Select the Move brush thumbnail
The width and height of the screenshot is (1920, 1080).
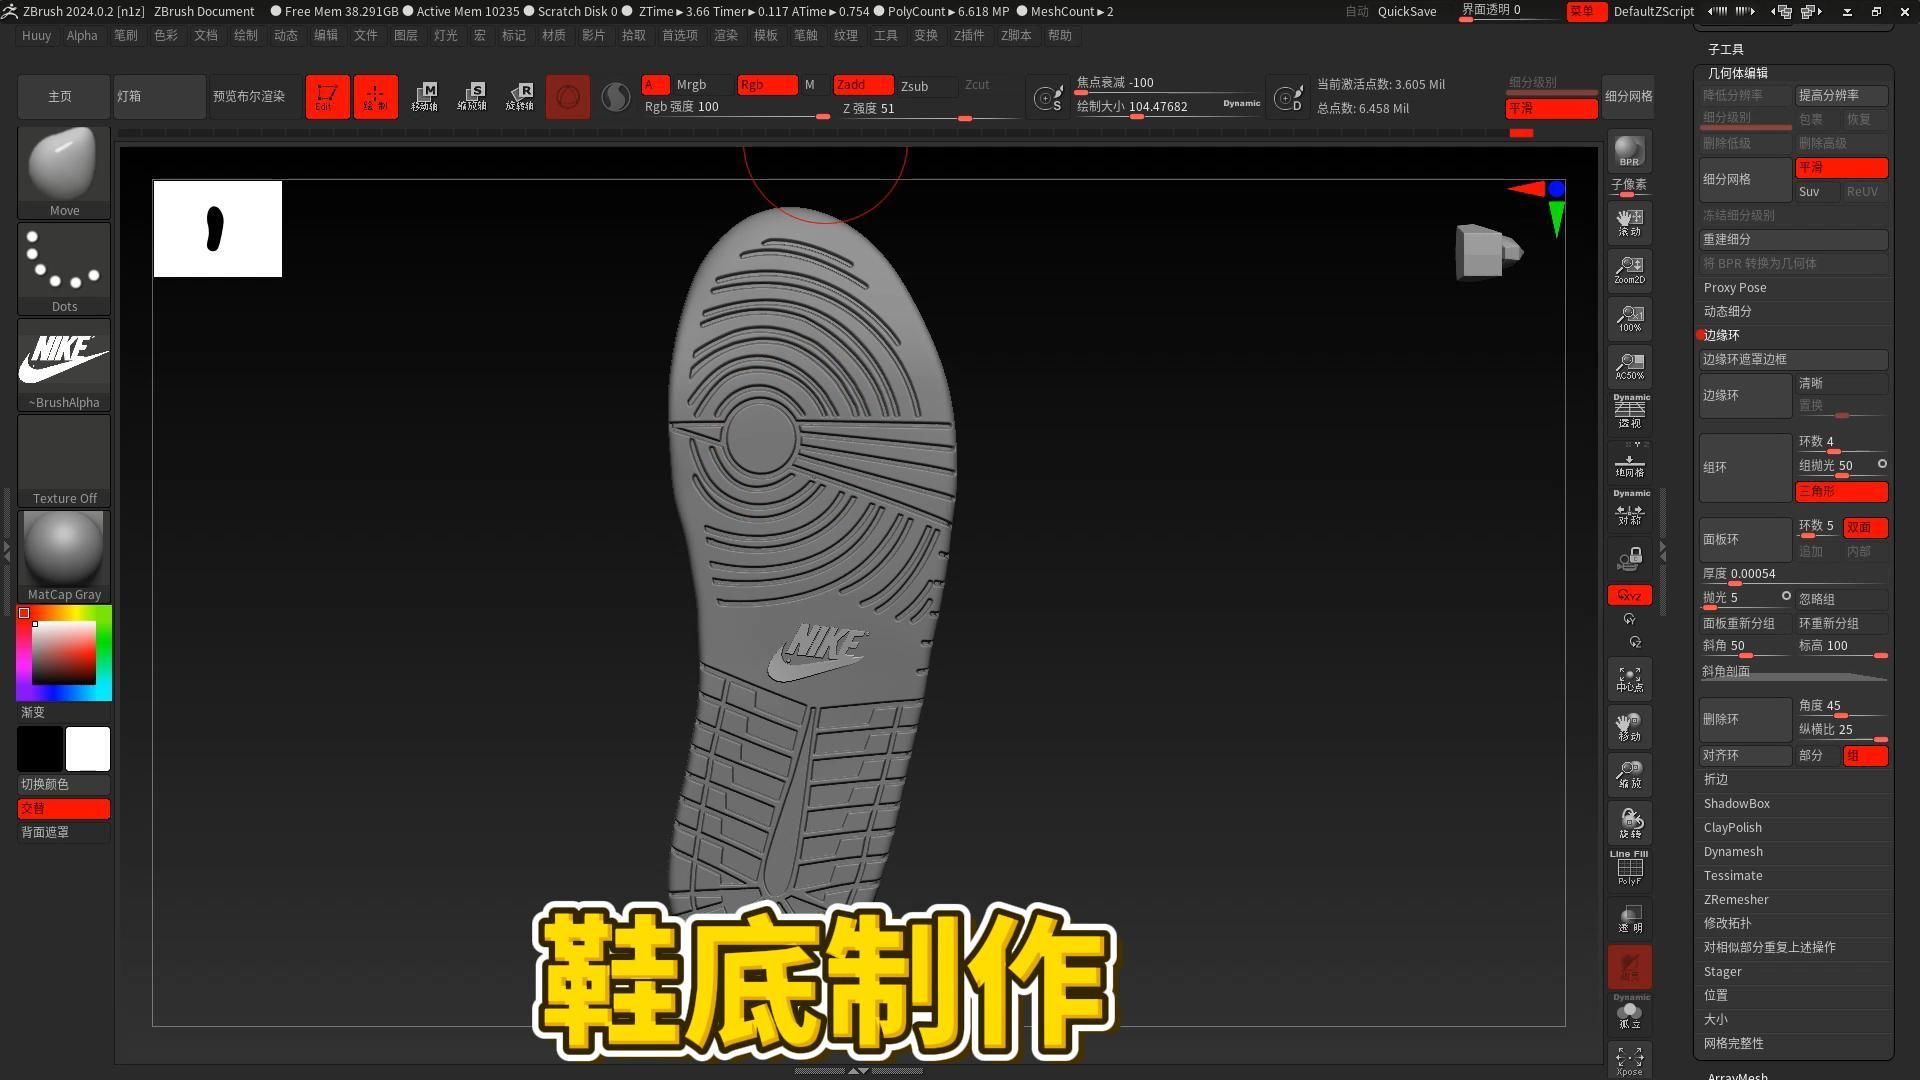tap(64, 172)
